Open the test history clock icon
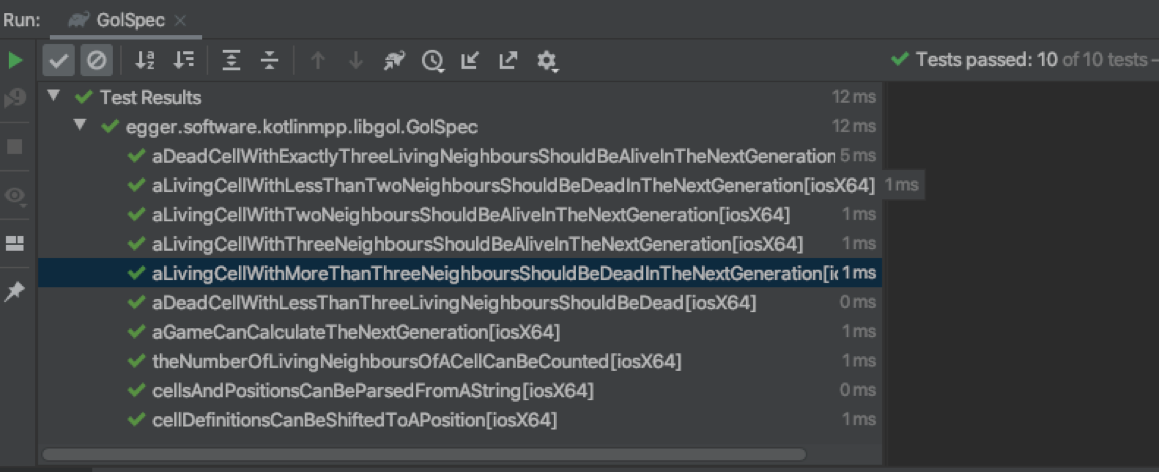The image size is (1159, 472). coord(432,61)
